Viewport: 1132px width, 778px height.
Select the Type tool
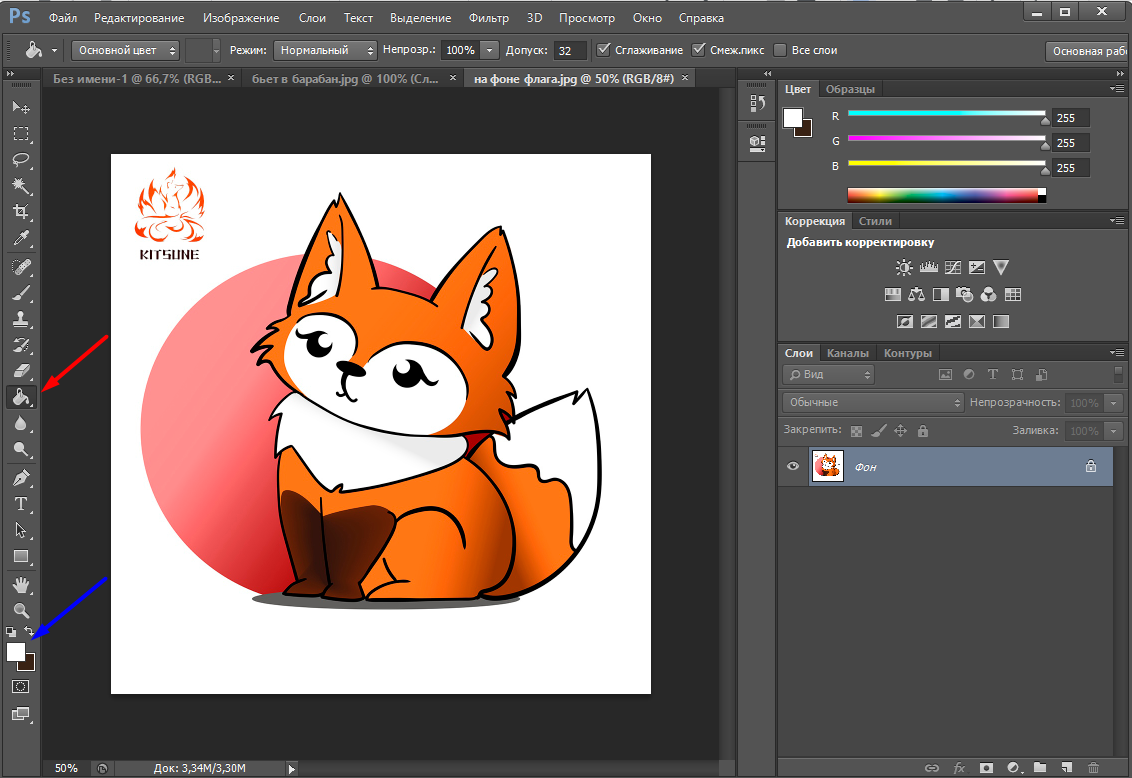pos(21,504)
